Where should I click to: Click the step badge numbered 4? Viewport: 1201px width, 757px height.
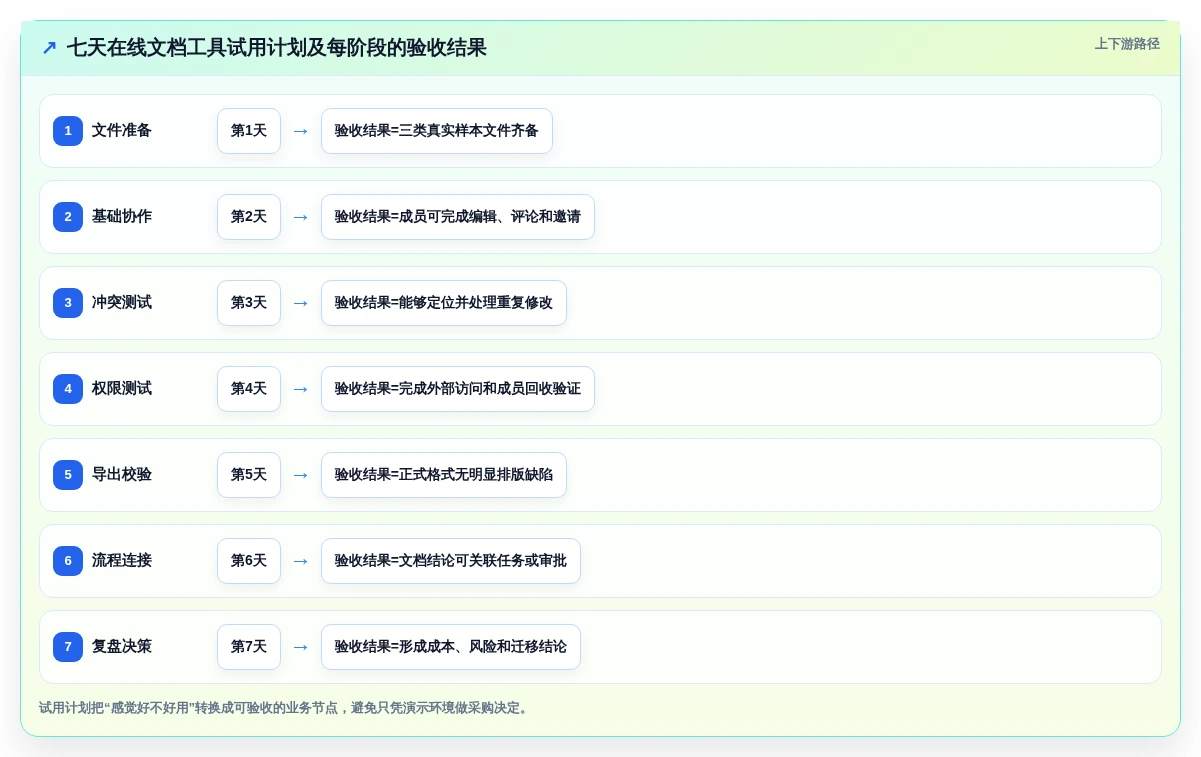coord(68,389)
